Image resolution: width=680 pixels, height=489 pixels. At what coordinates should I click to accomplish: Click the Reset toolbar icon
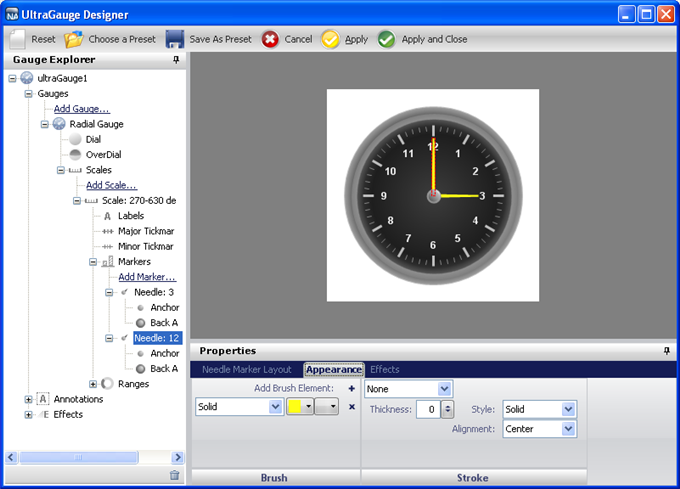18,39
